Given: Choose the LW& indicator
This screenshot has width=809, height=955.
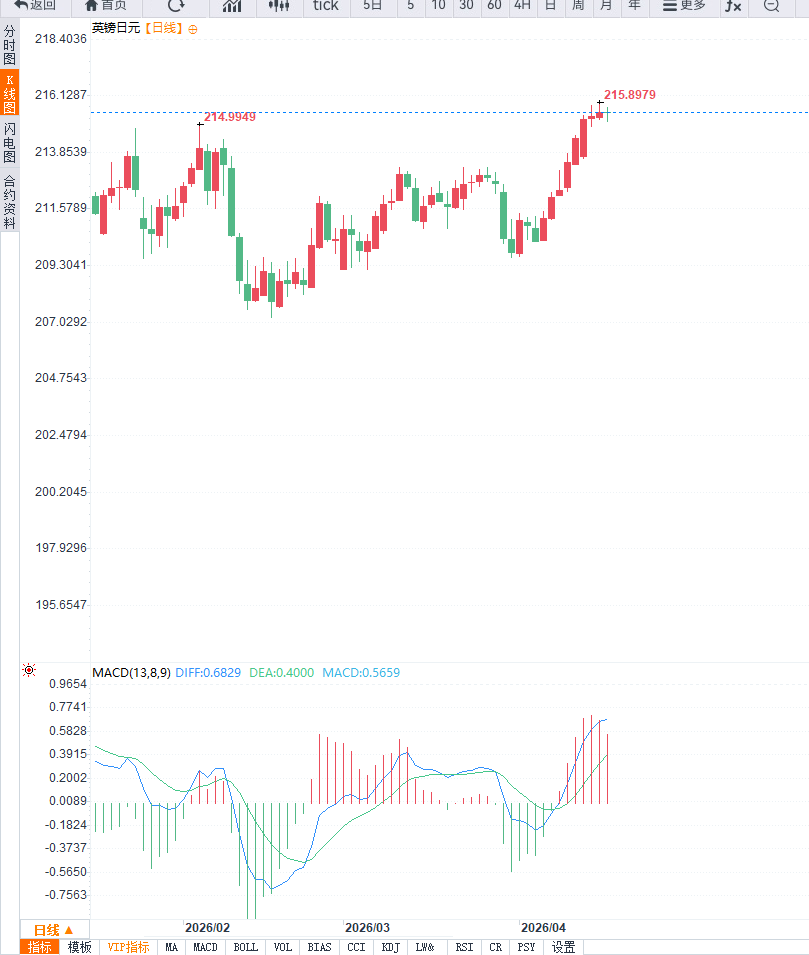Looking at the screenshot, I should pos(425,947).
